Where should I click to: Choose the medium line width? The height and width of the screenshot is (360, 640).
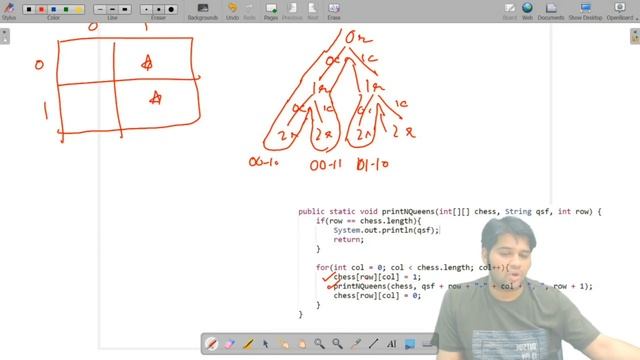coord(112,9)
